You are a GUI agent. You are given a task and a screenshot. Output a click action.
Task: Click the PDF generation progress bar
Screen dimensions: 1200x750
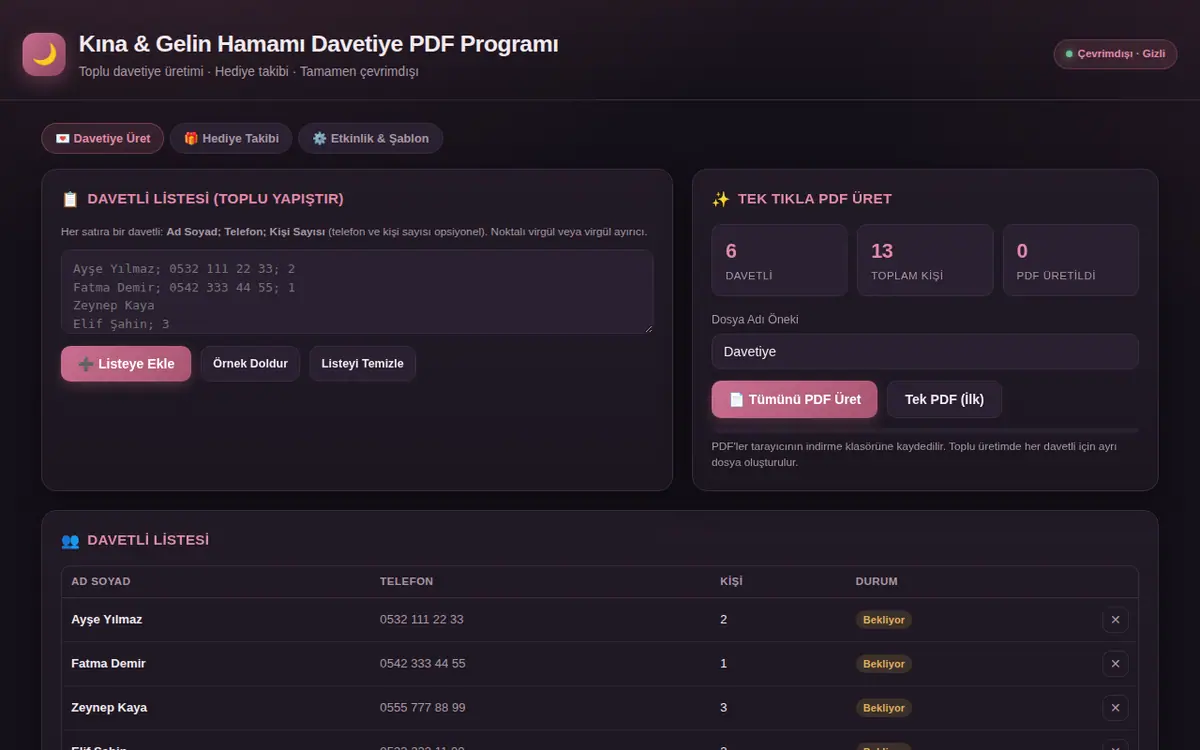pos(925,429)
